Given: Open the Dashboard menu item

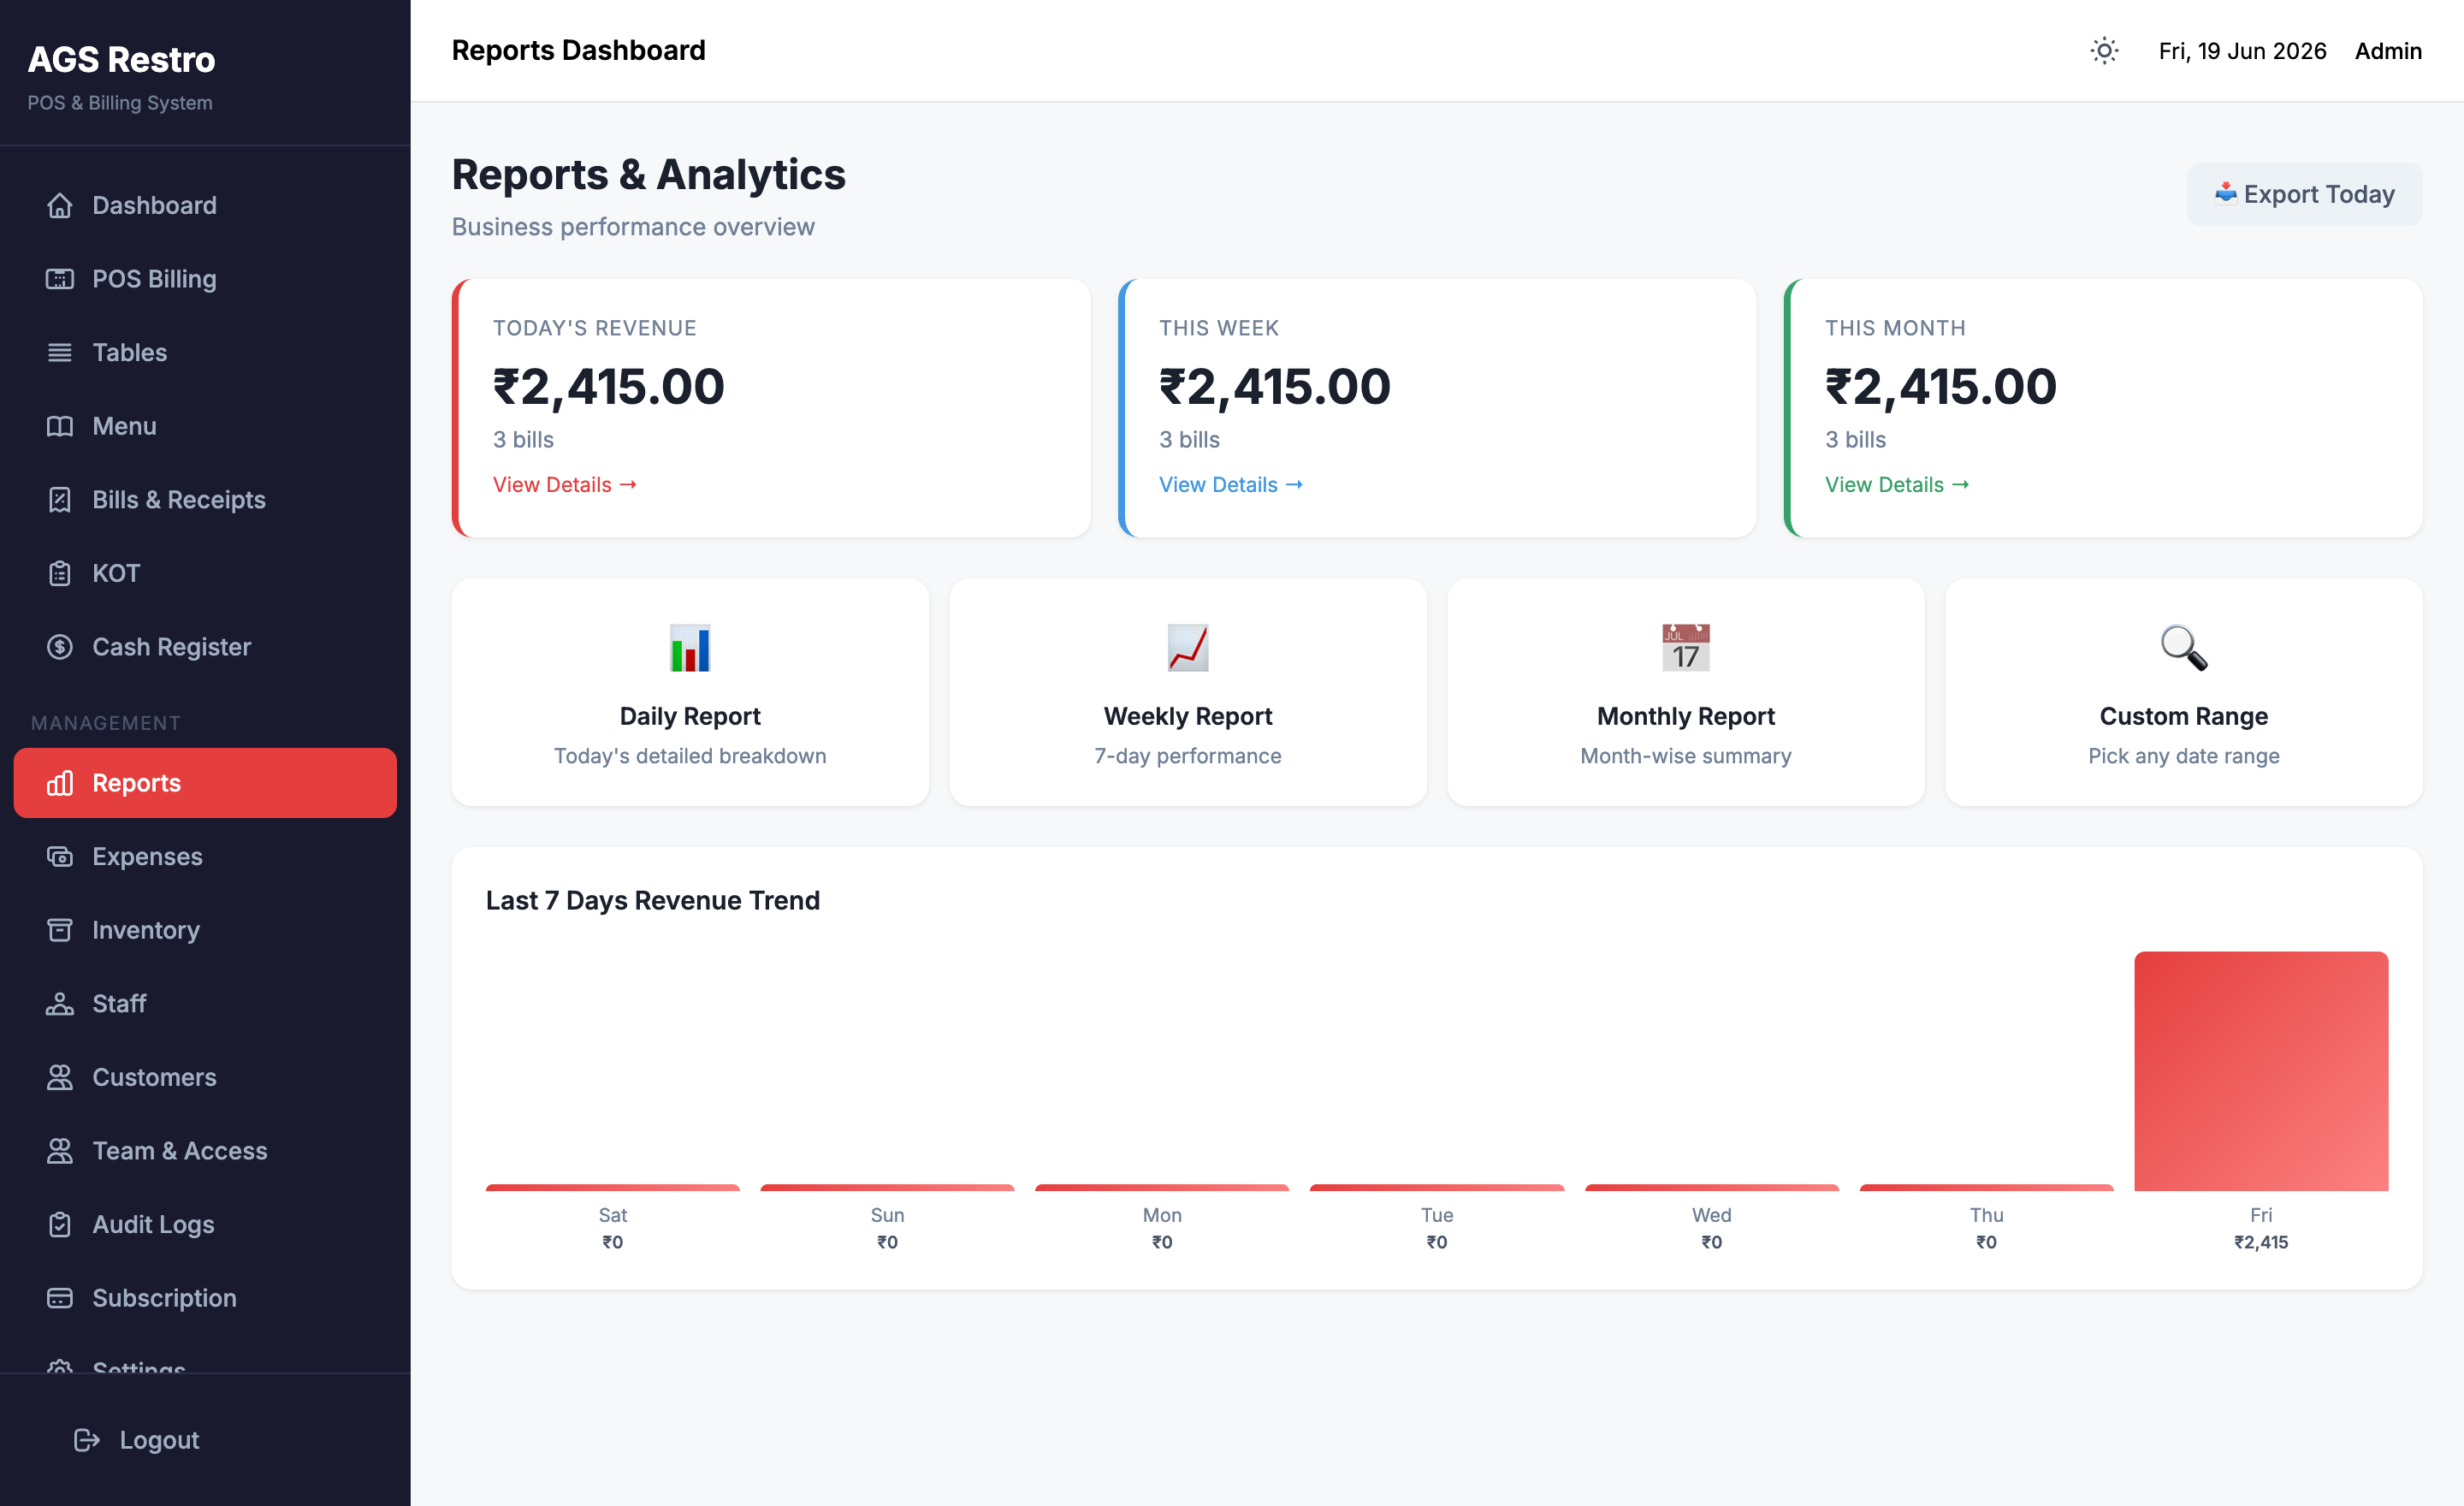Looking at the screenshot, I should click(x=205, y=205).
